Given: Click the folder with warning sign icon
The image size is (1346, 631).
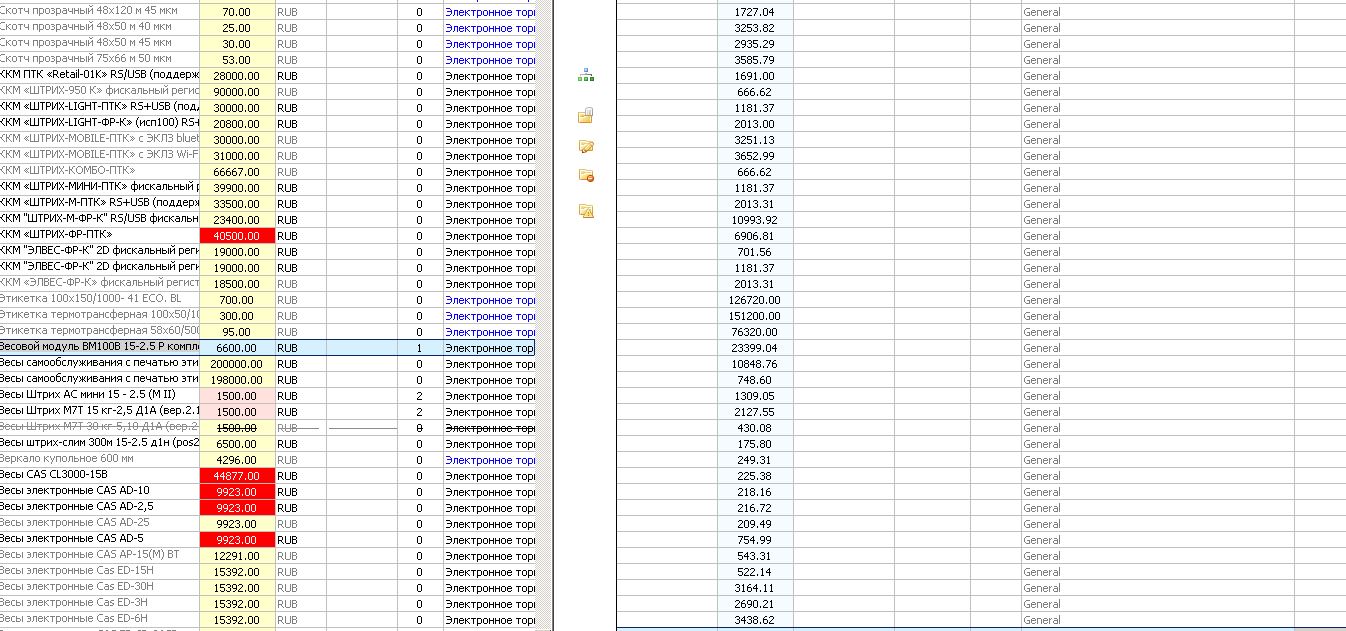Looking at the screenshot, I should click(586, 211).
